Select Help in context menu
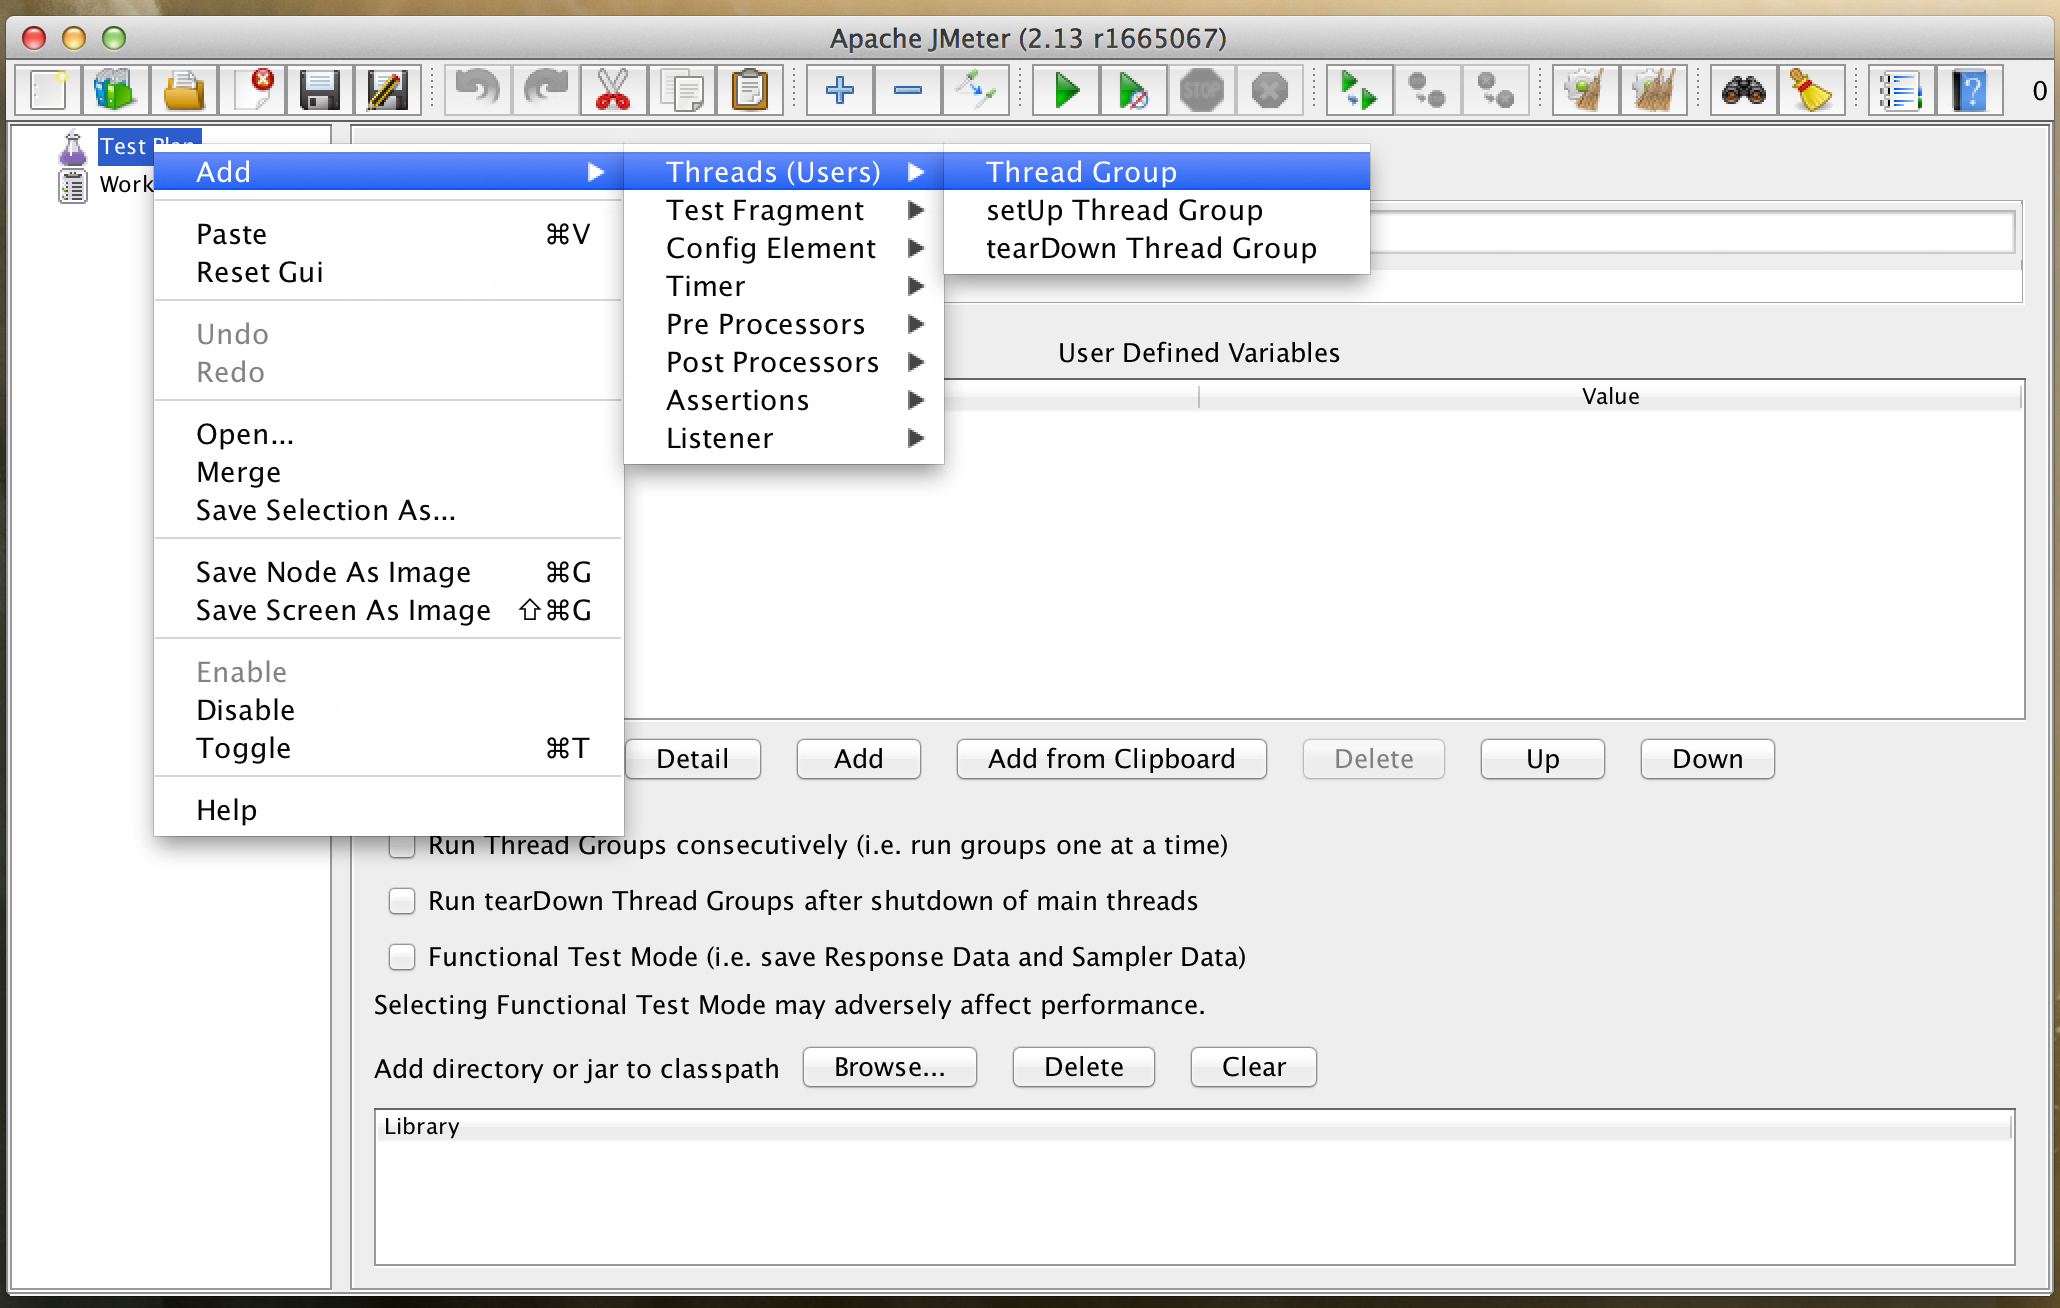This screenshot has height=1308, width=2060. 389,810
